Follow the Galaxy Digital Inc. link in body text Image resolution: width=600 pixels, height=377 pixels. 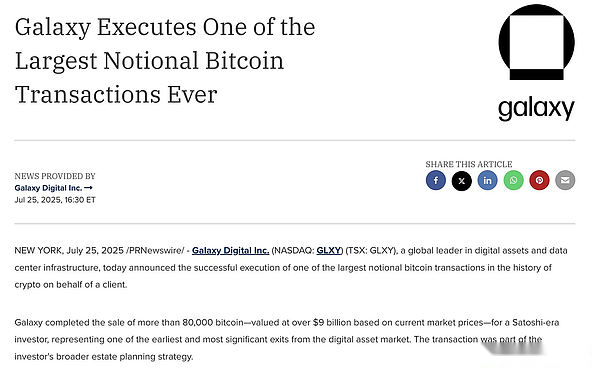230,251
